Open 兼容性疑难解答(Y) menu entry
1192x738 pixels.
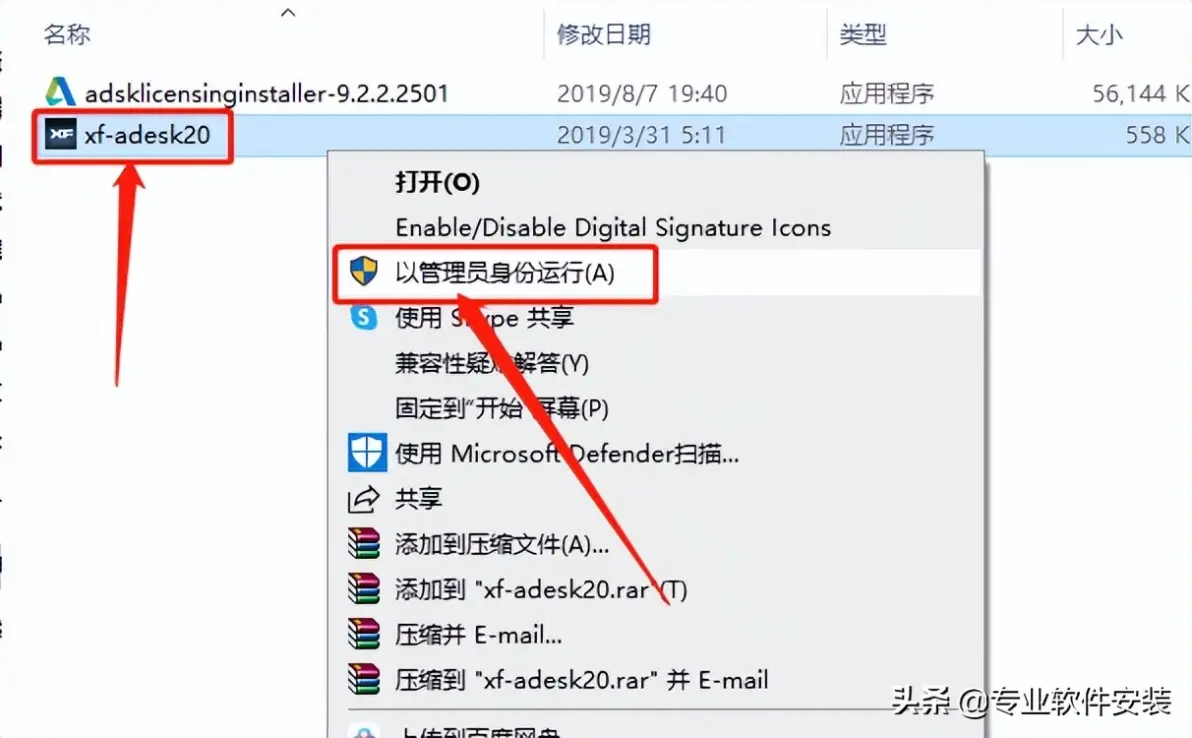[492, 363]
